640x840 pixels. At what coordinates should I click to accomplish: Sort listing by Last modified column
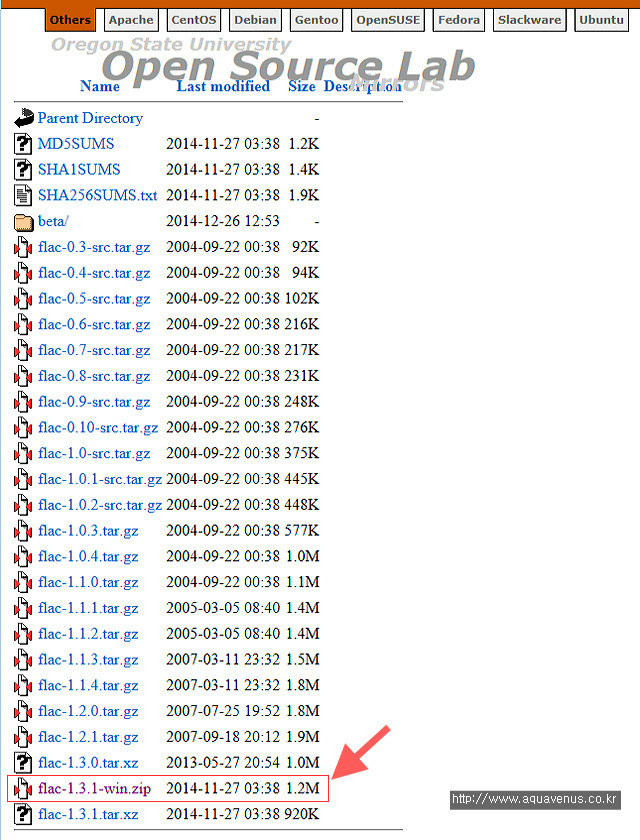(223, 86)
